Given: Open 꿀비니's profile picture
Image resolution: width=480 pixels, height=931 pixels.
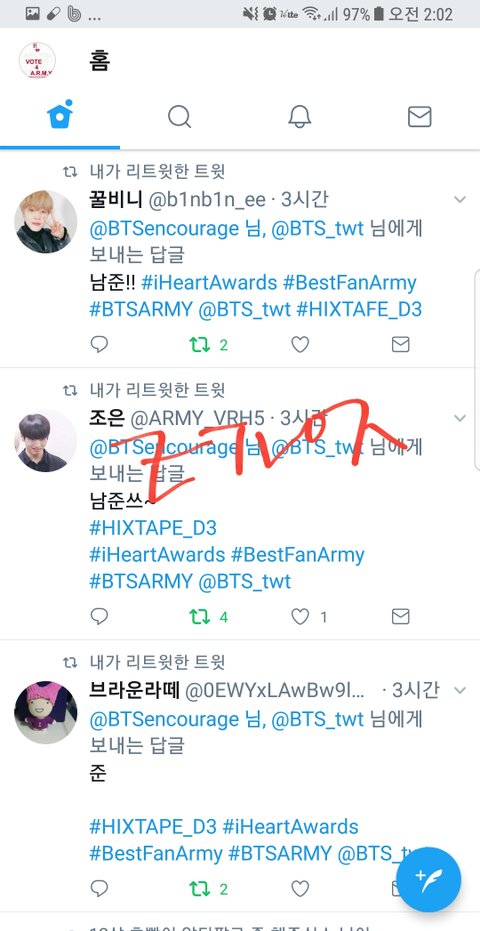Looking at the screenshot, I should tap(46, 221).
